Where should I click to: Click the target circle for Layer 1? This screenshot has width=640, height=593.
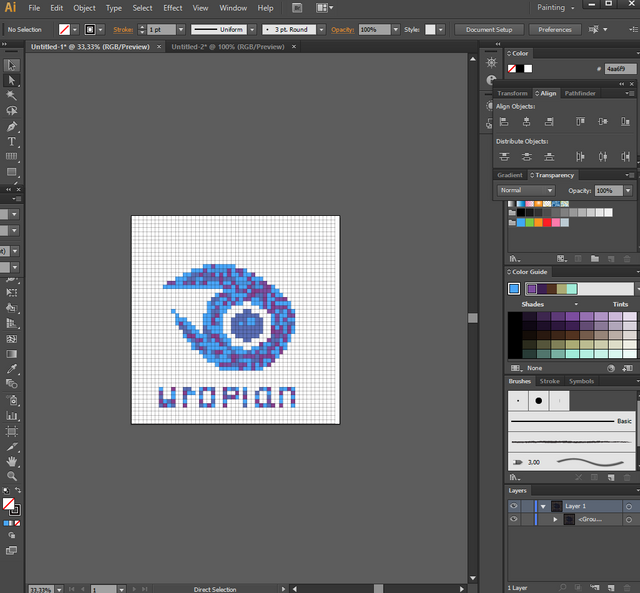pyautogui.click(x=629, y=506)
